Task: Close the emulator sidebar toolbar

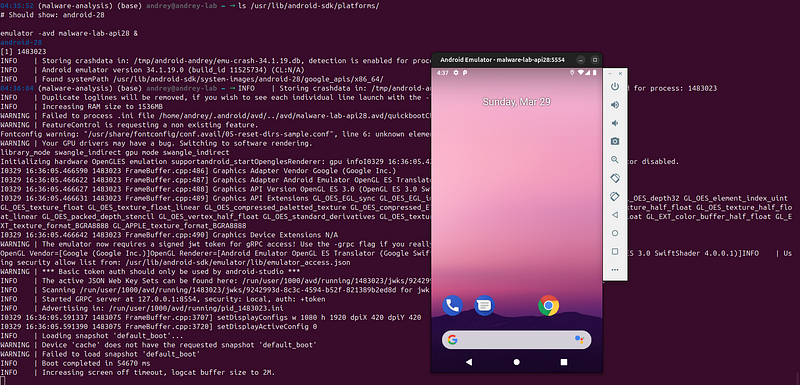Action: click(620, 74)
